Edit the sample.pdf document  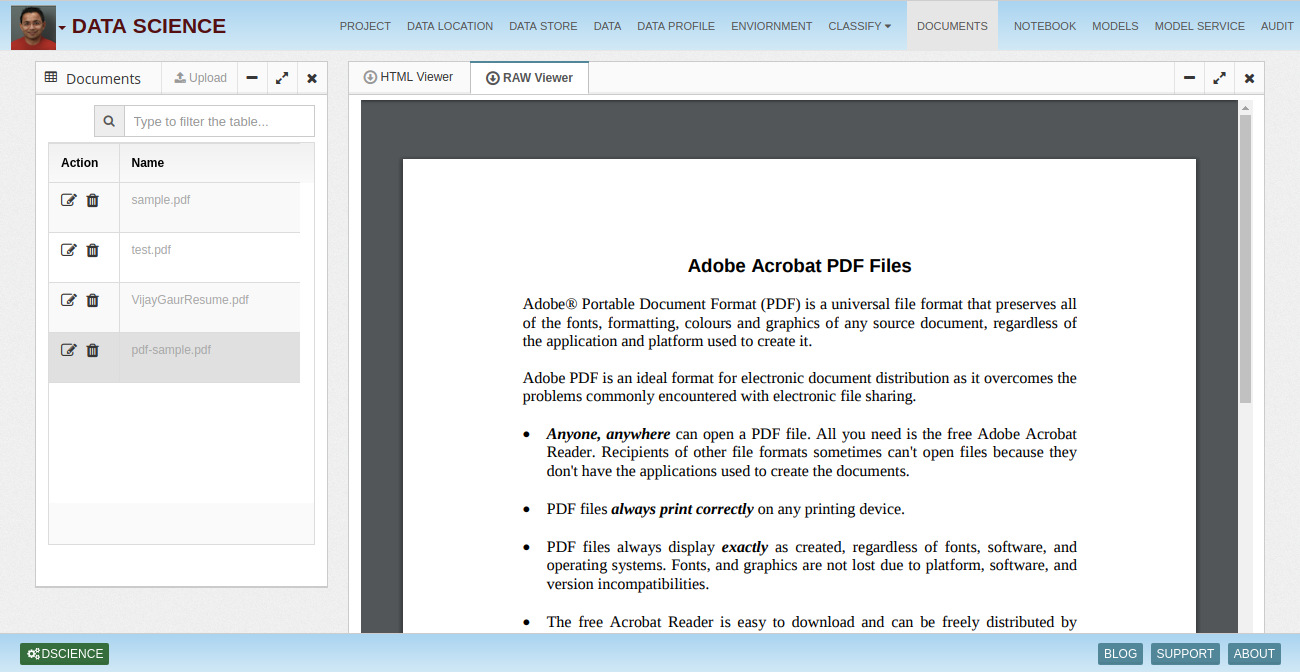(69, 200)
